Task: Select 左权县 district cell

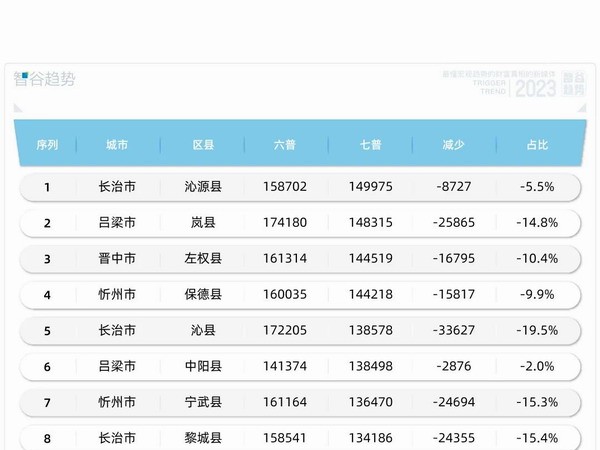Action: coord(204,259)
